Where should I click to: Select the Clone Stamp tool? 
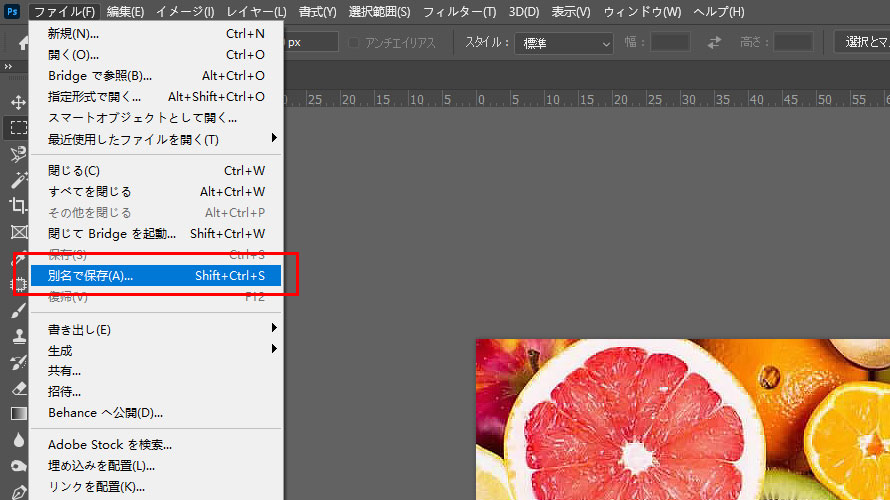pyautogui.click(x=18, y=336)
